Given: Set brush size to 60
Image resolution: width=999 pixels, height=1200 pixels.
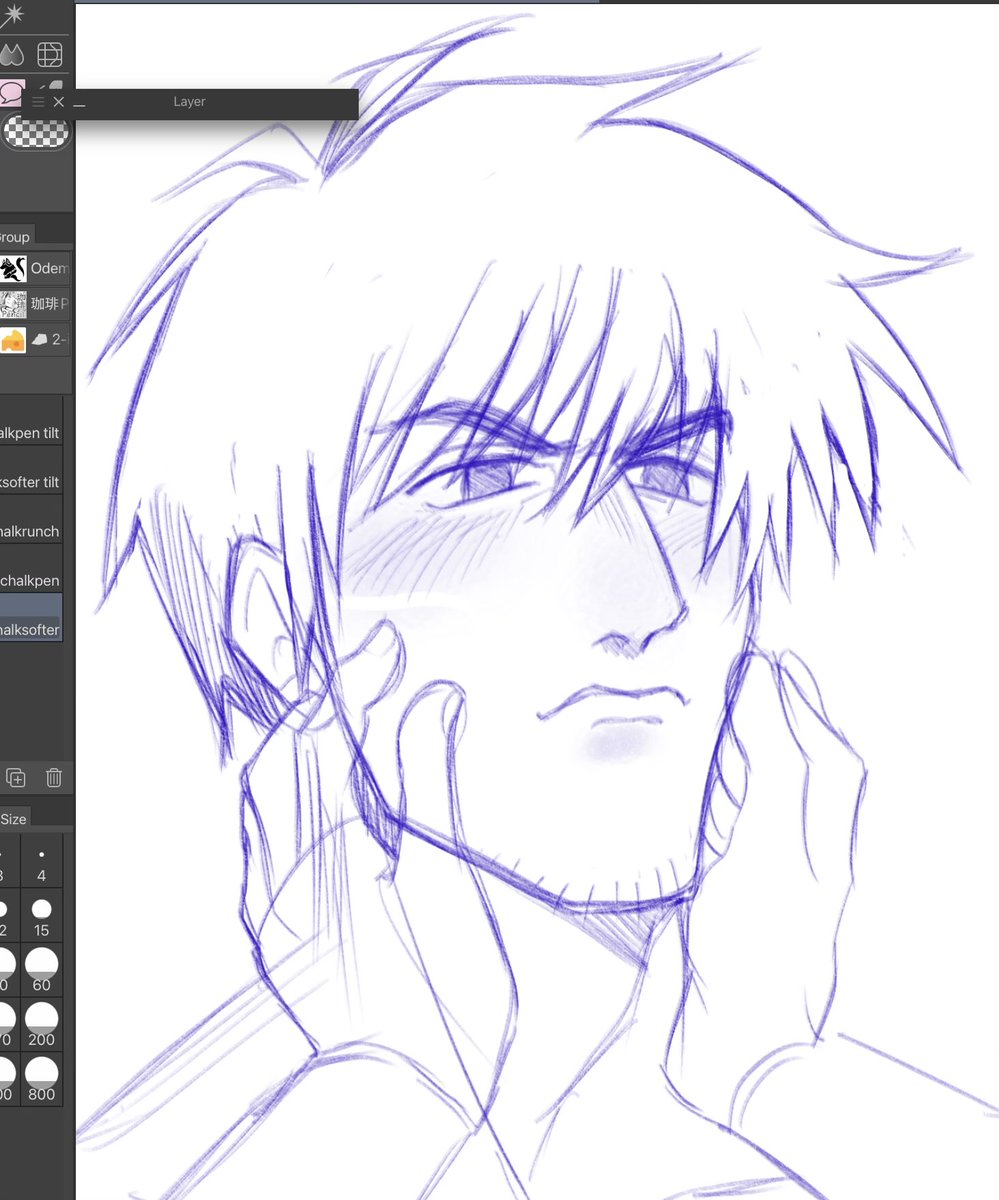Looking at the screenshot, I should pyautogui.click(x=41, y=970).
